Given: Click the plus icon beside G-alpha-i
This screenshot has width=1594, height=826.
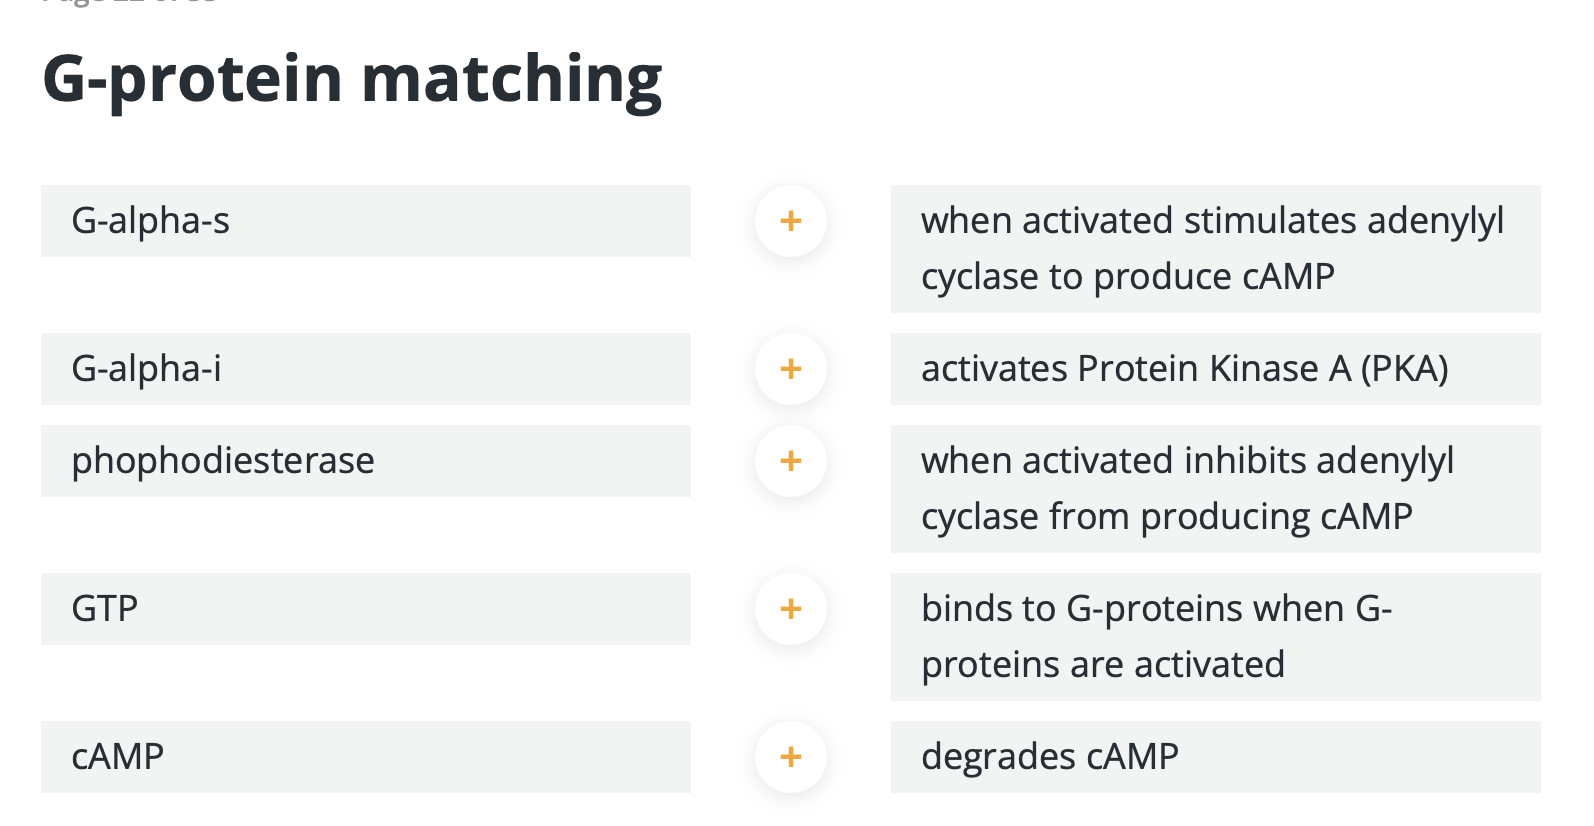Looking at the screenshot, I should [x=790, y=368].
